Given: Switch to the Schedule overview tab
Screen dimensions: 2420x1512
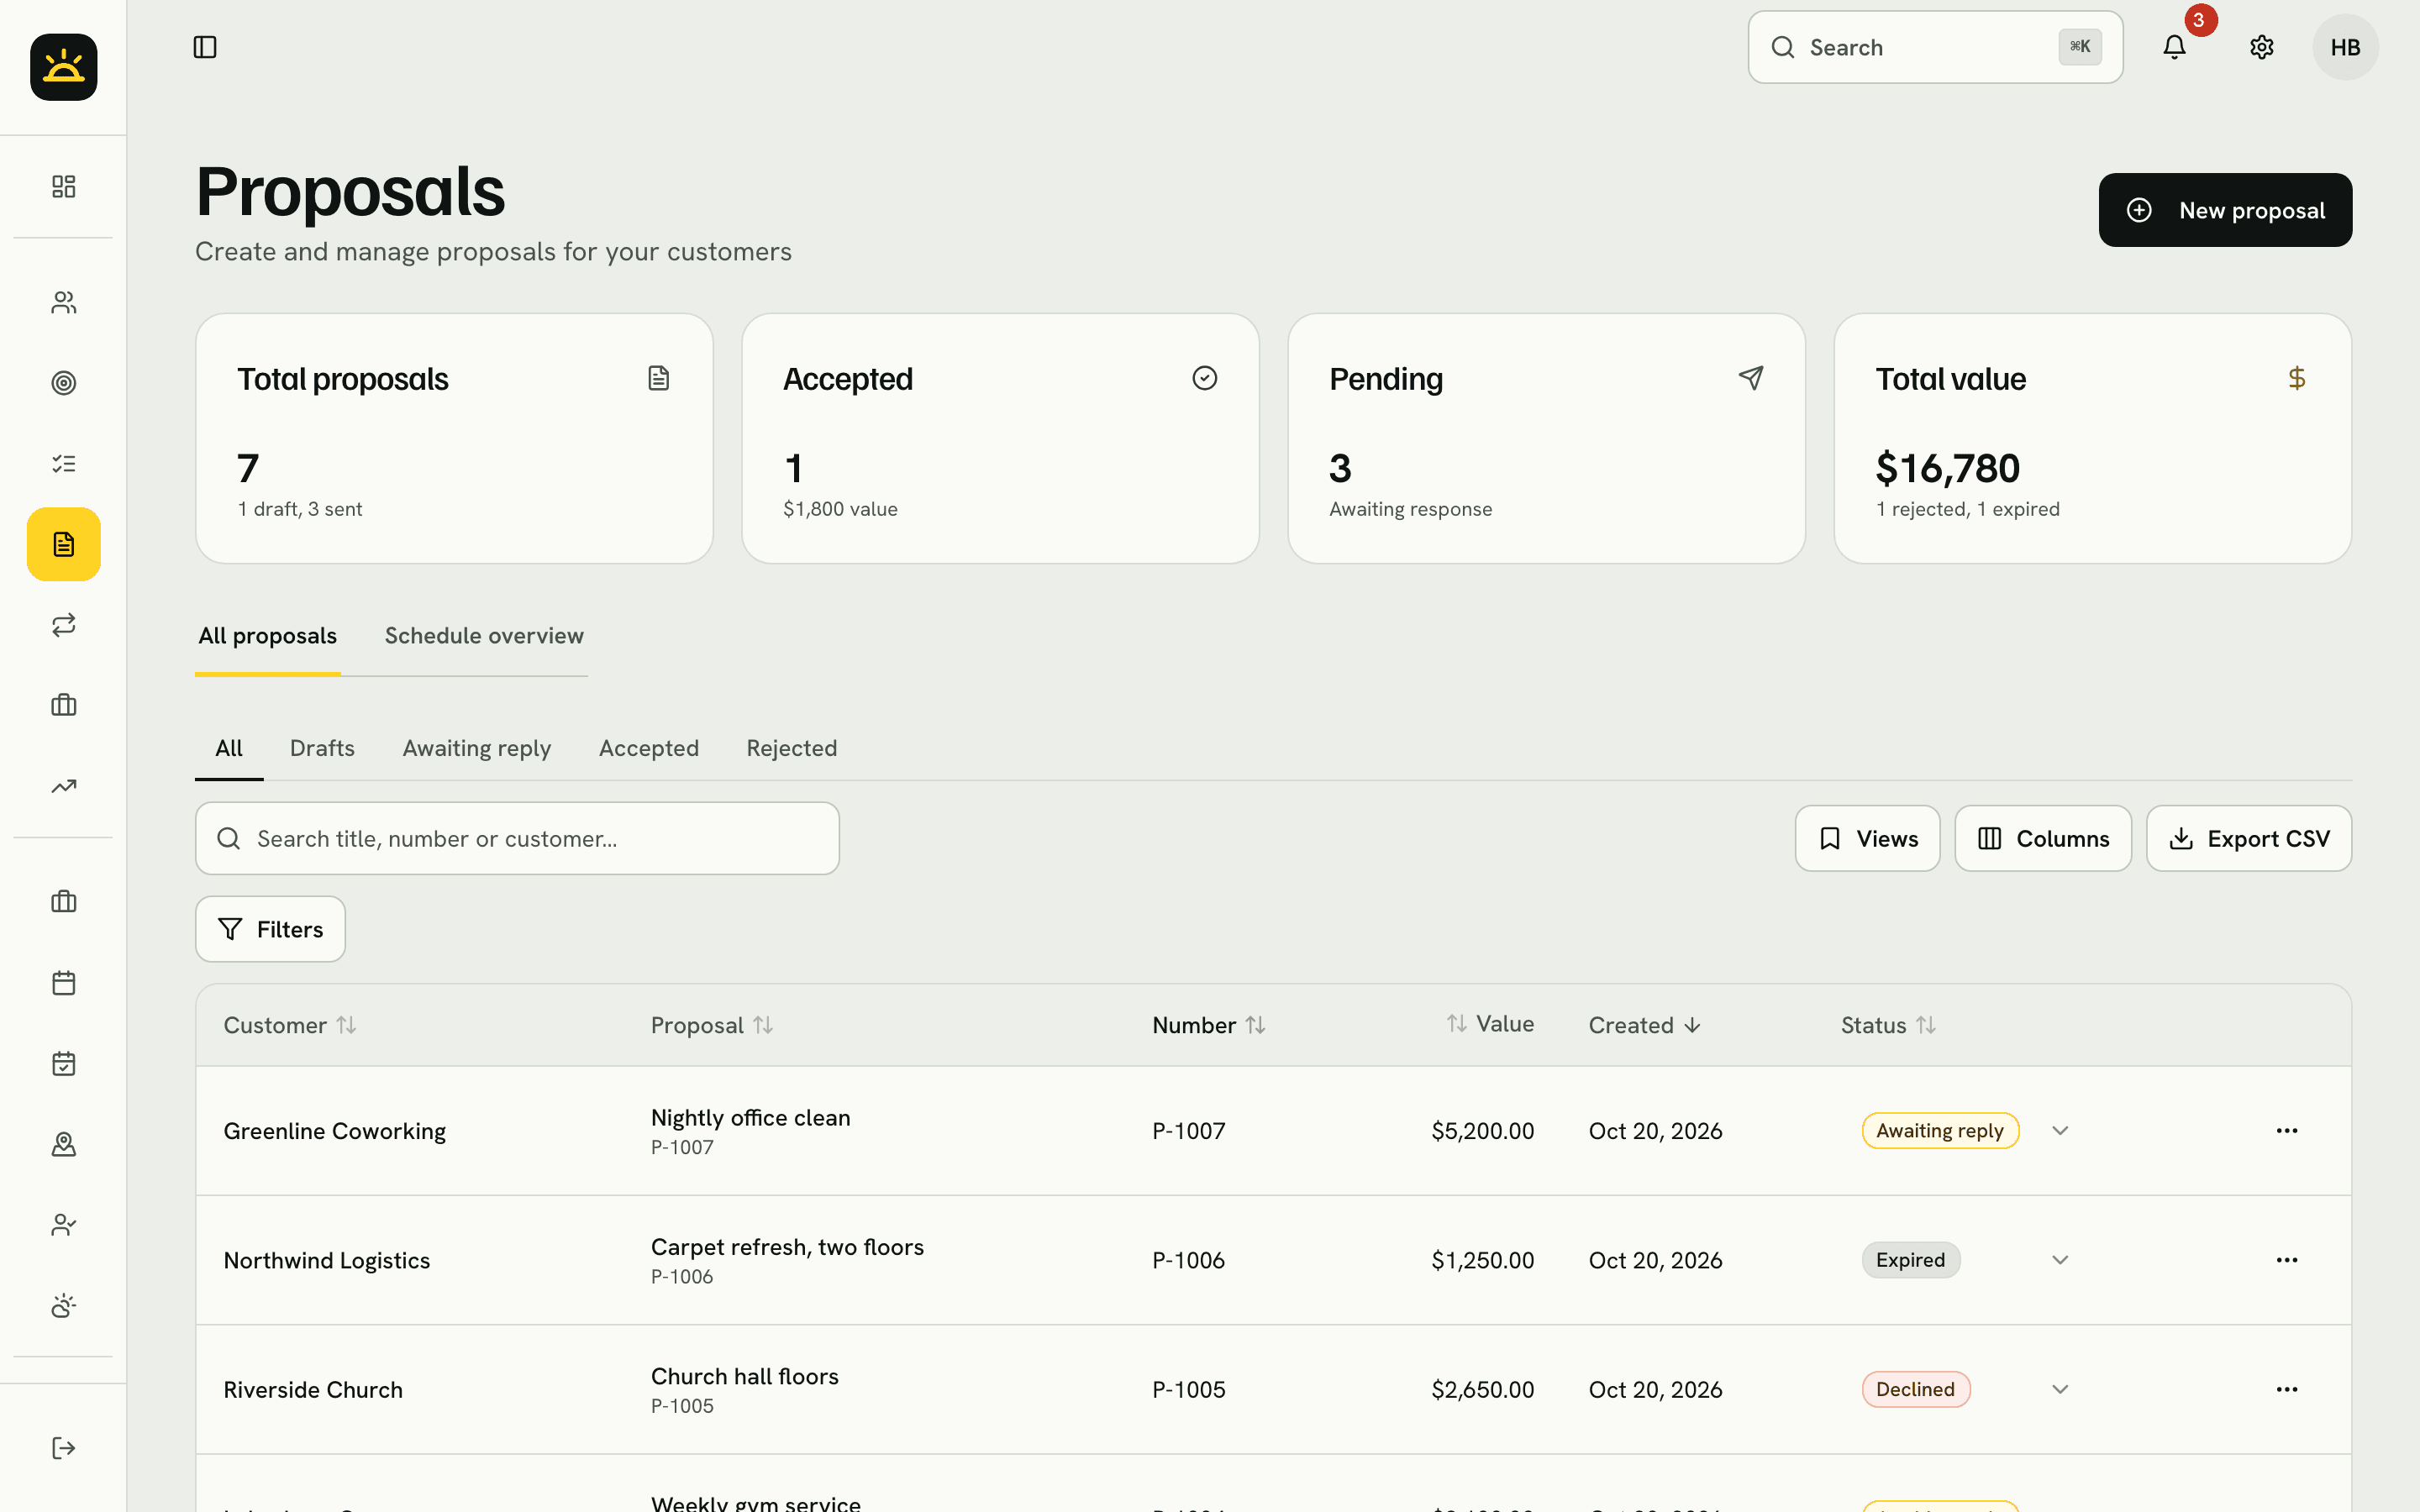Looking at the screenshot, I should (x=484, y=635).
